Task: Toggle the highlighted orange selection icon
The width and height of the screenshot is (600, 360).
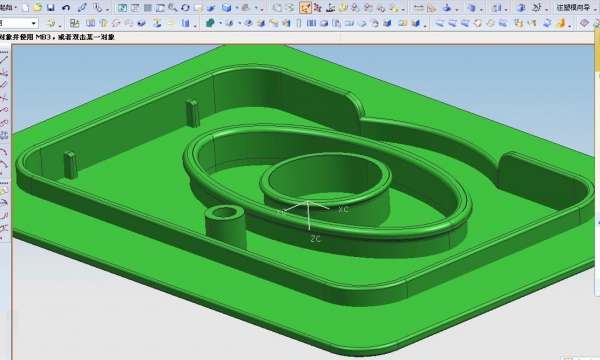Action: [305, 8]
